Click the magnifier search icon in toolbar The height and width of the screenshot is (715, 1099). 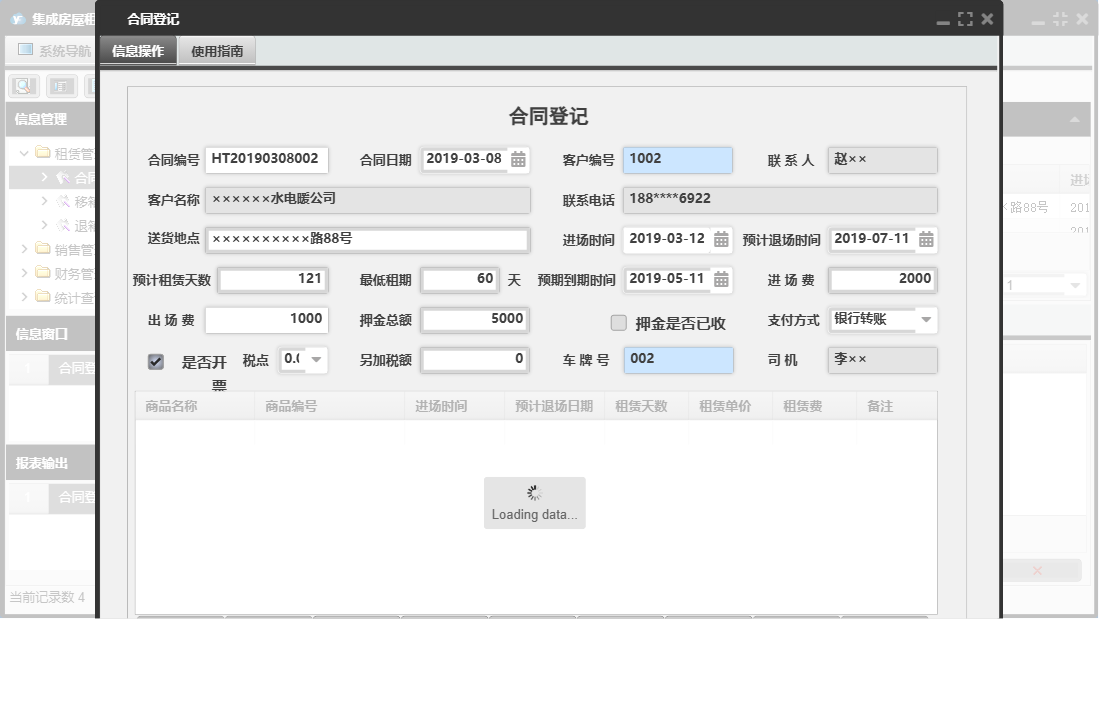pyautogui.click(x=22, y=86)
